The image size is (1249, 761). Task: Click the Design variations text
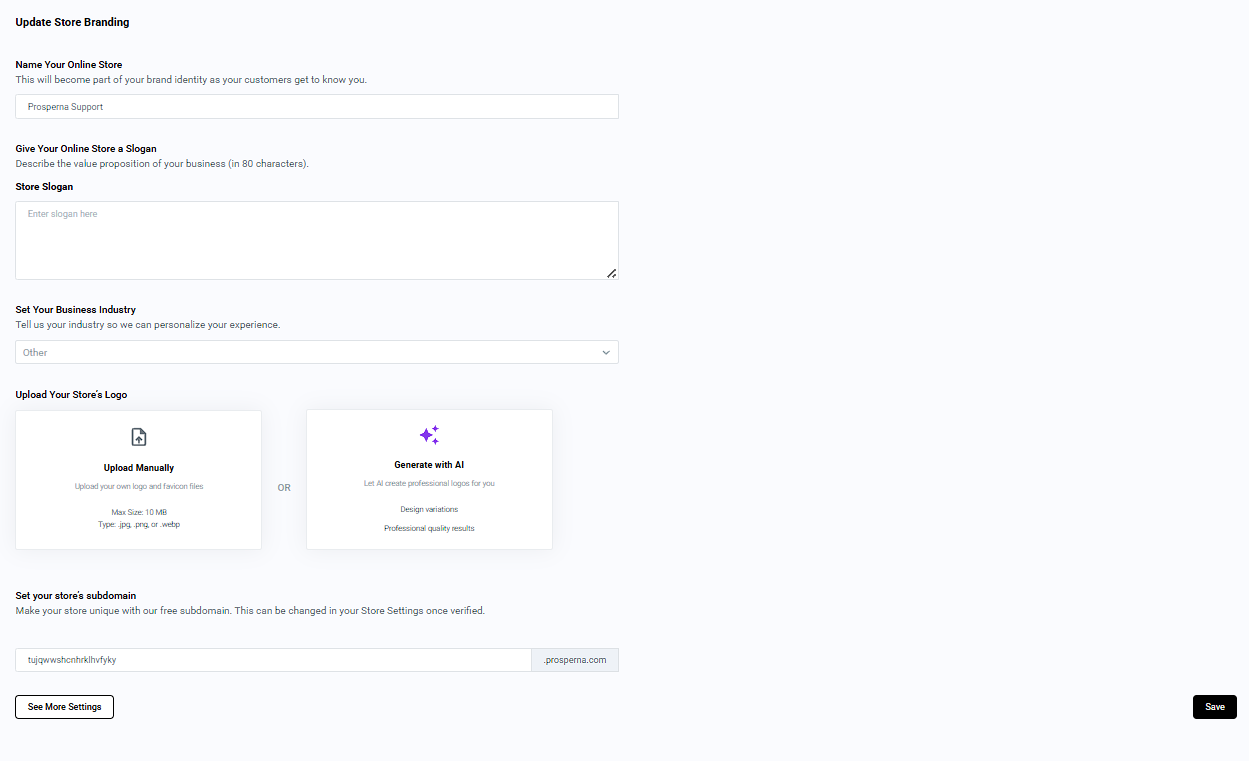click(x=429, y=509)
